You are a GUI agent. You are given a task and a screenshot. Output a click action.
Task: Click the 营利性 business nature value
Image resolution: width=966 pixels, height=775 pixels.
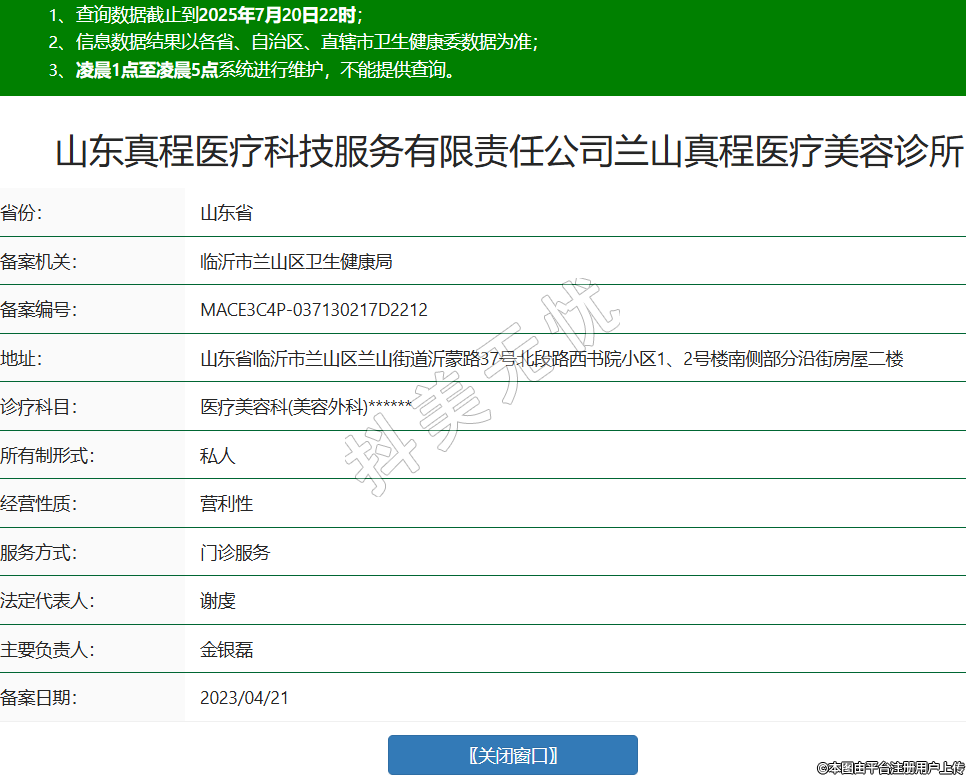pos(226,504)
